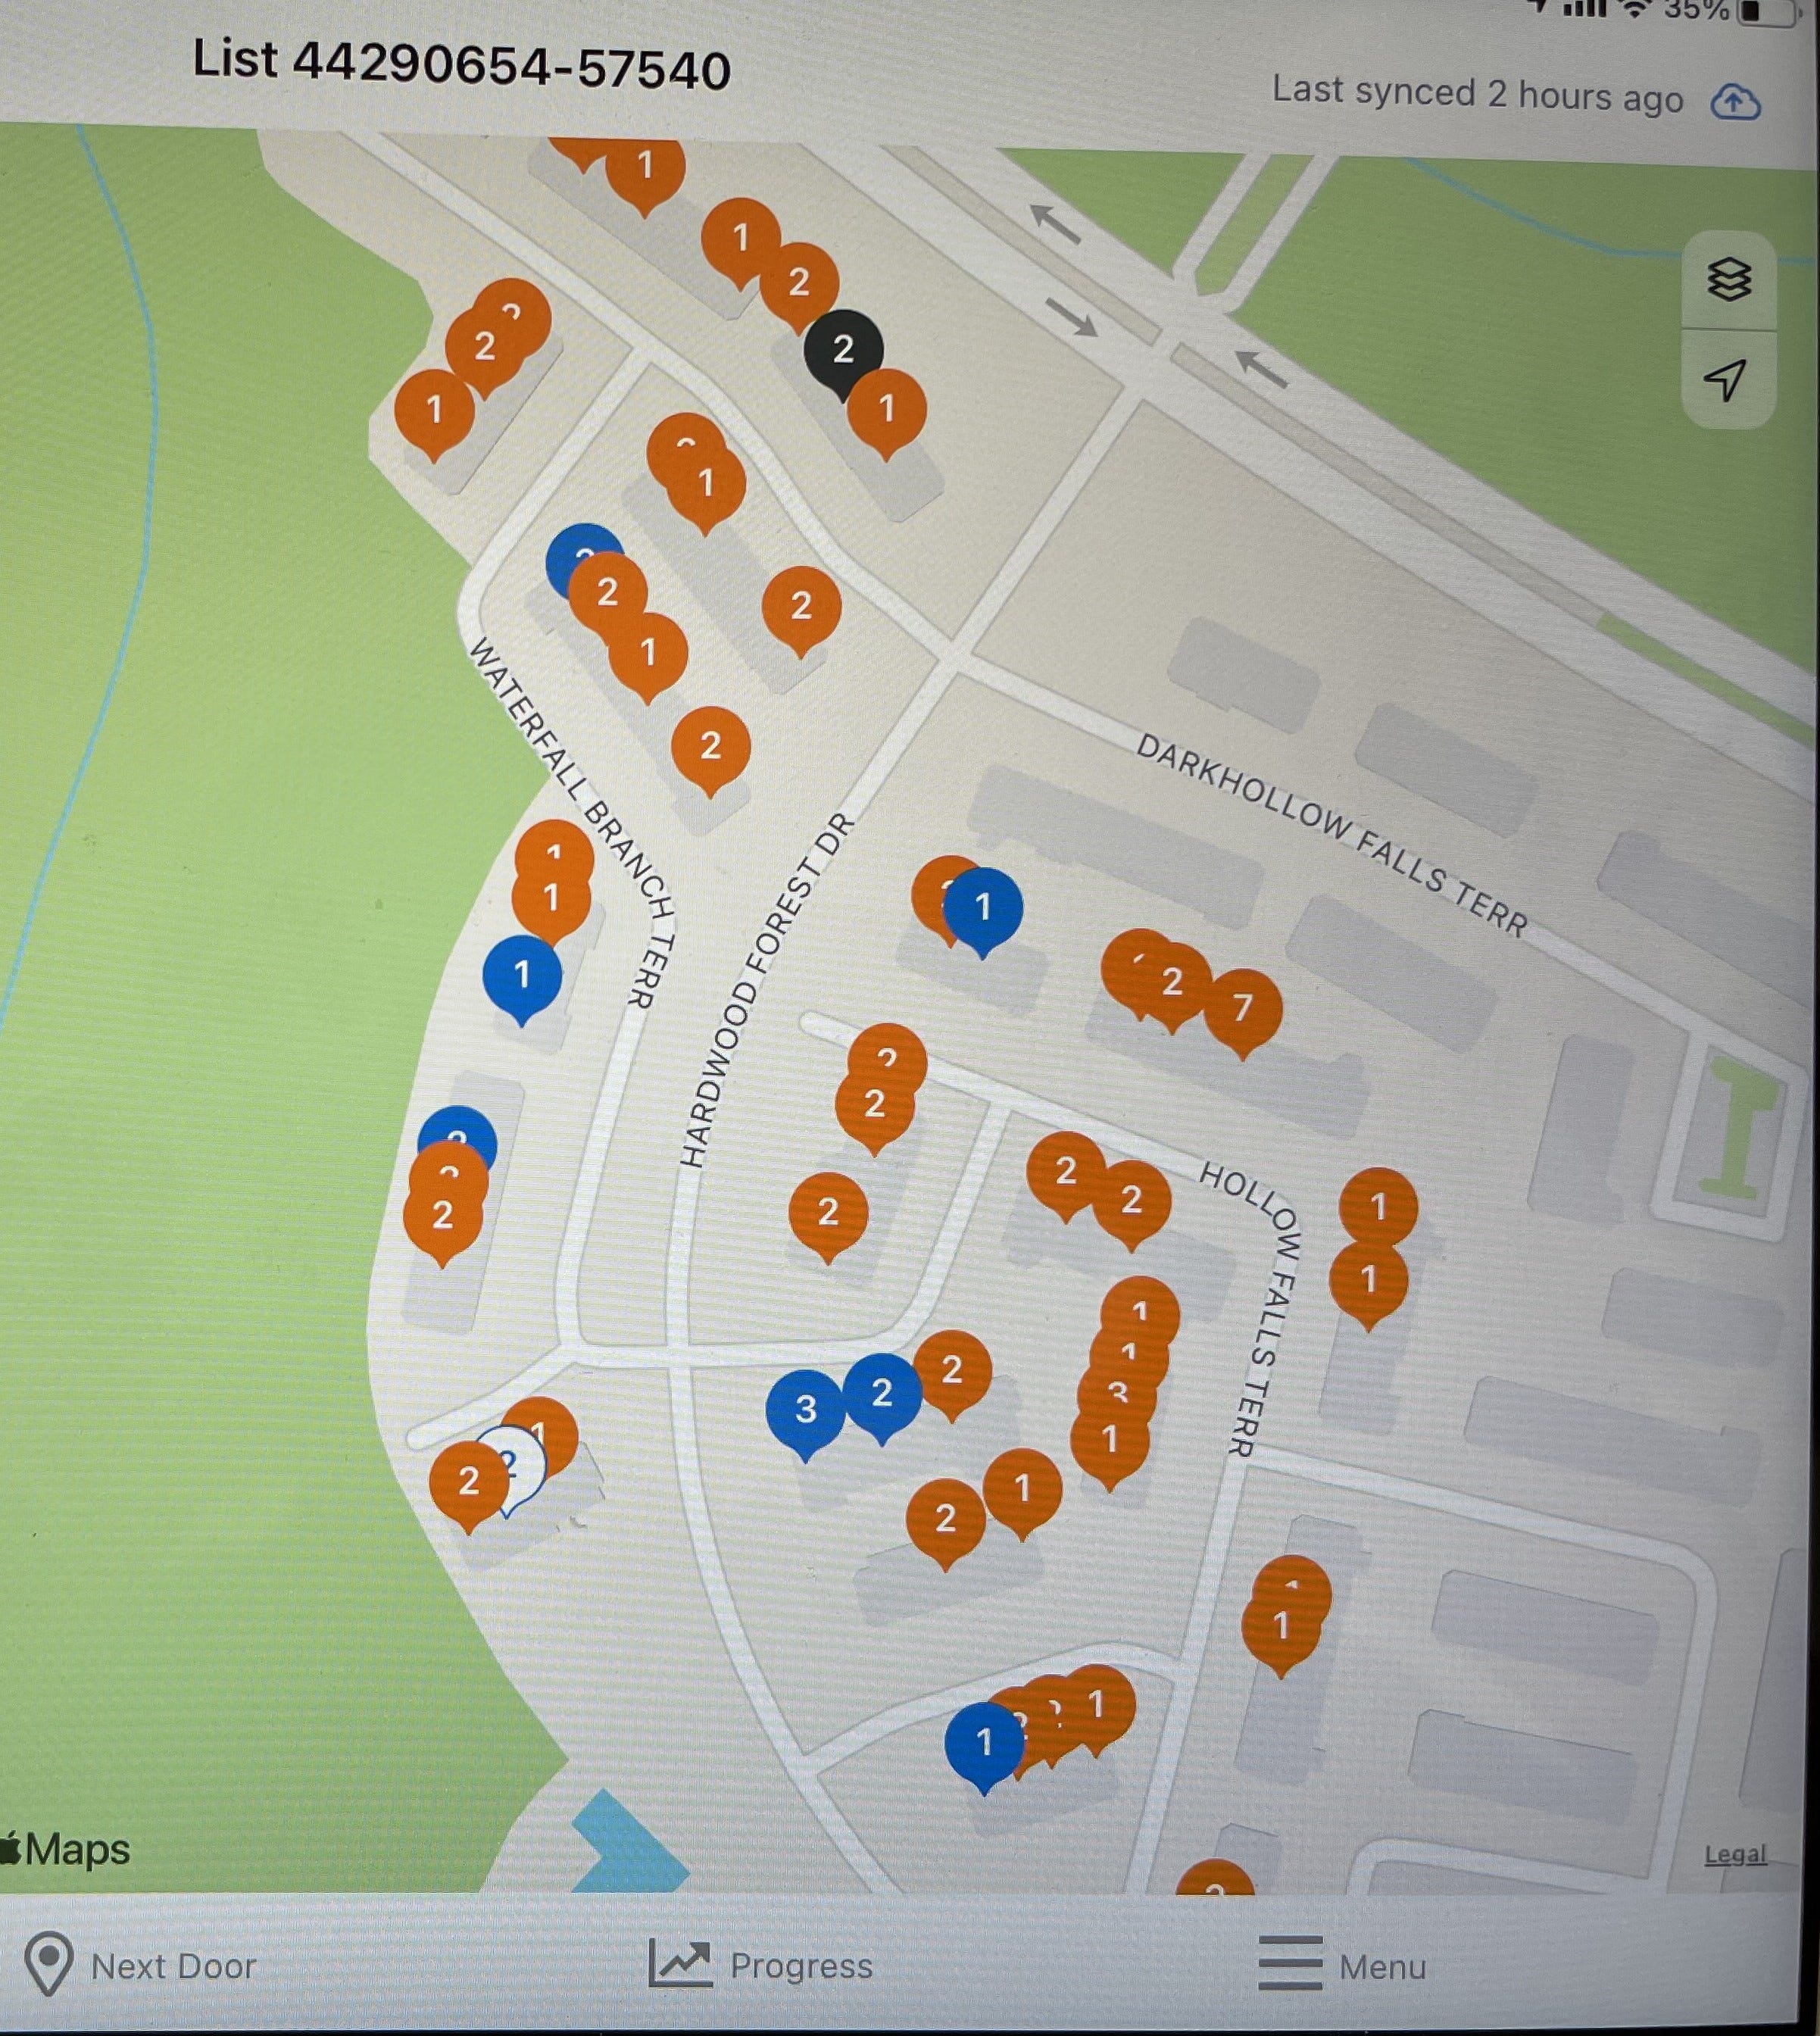
Task: Tap the Last synced 2 hours ago text
Action: [x=1477, y=95]
